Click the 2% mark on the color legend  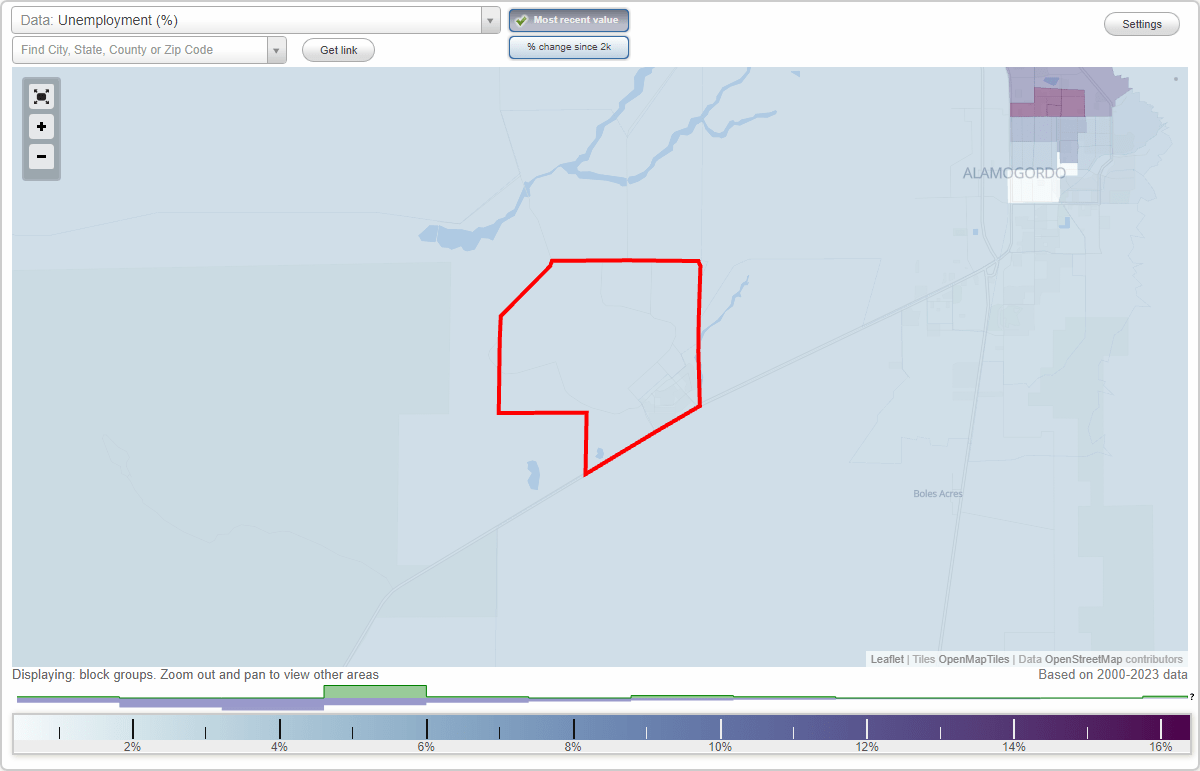[x=132, y=746]
